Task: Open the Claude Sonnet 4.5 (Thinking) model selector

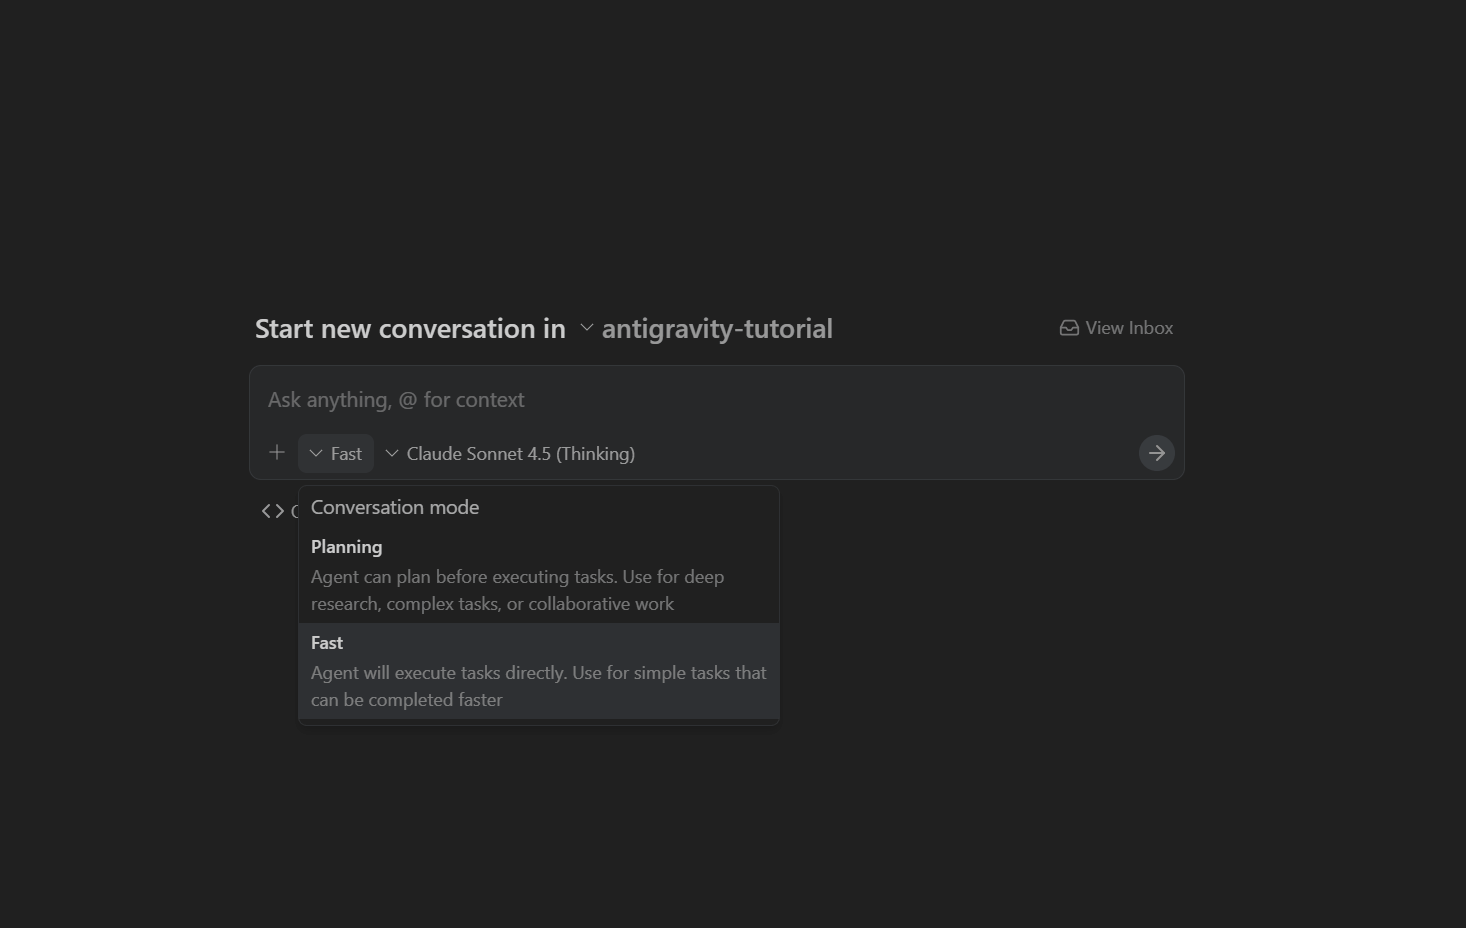Action: tap(520, 454)
